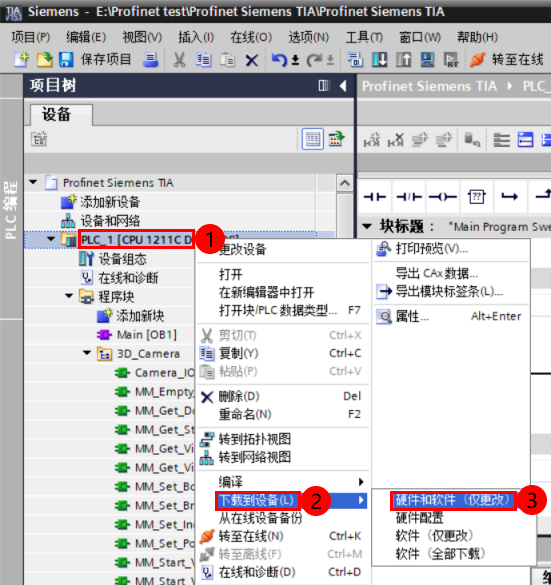This screenshot has height=585, width=551.
Task: Choose 硬件配置 from download submenu
Action: click(x=419, y=518)
